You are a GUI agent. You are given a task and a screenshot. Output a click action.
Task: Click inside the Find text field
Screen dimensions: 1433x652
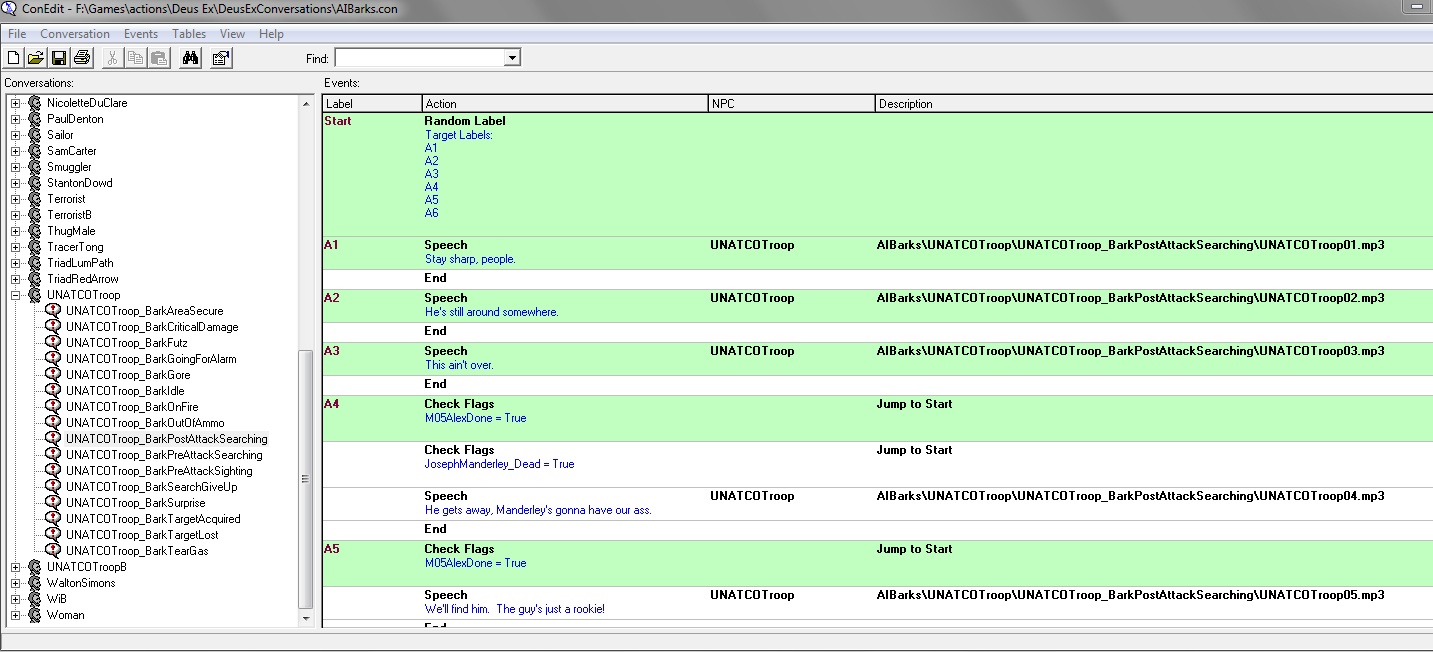418,58
